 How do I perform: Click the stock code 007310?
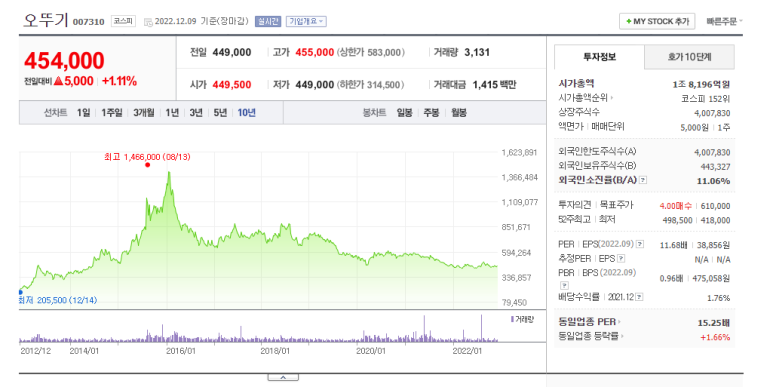coord(89,22)
